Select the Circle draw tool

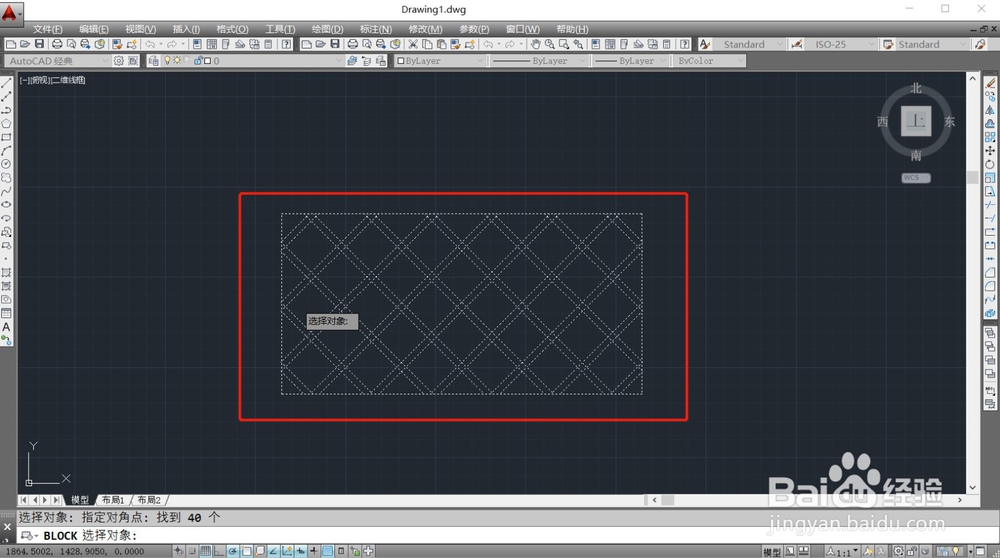(6, 164)
